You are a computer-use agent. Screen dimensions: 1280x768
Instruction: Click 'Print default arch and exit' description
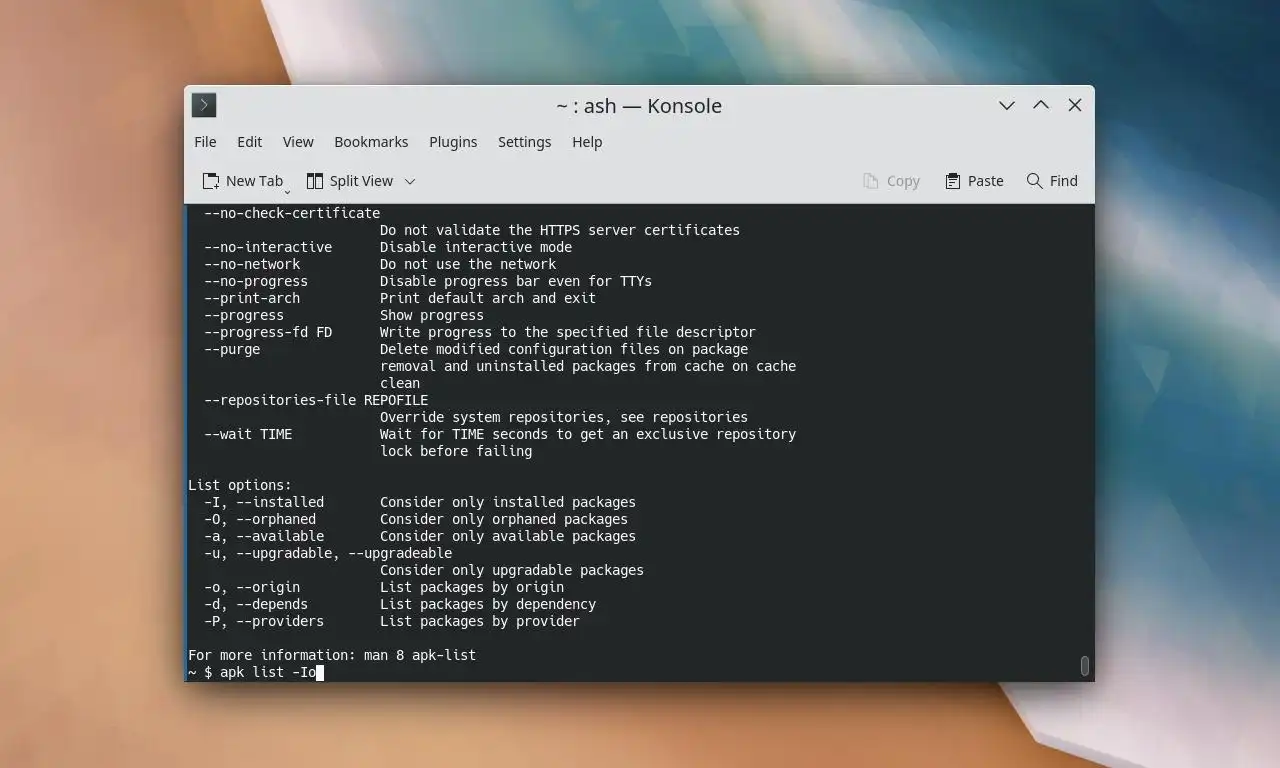click(488, 298)
